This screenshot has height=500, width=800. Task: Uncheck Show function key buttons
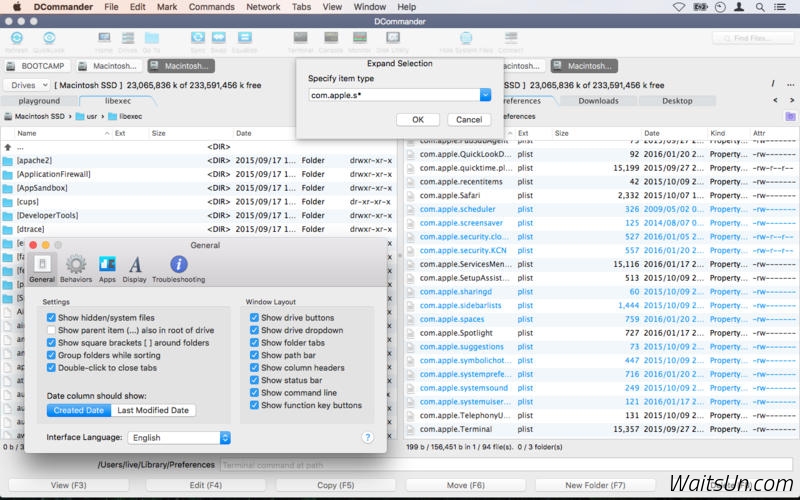[x=254, y=405]
